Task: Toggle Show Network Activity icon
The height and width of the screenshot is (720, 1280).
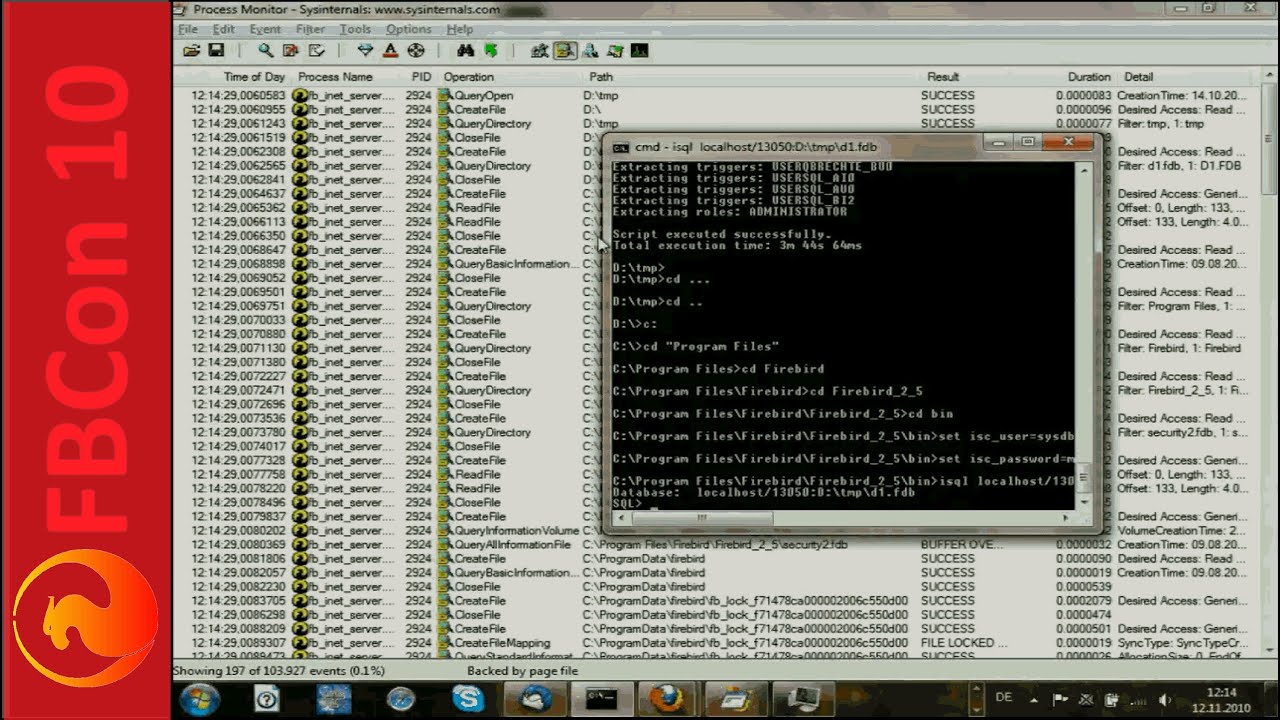Action: pos(590,50)
